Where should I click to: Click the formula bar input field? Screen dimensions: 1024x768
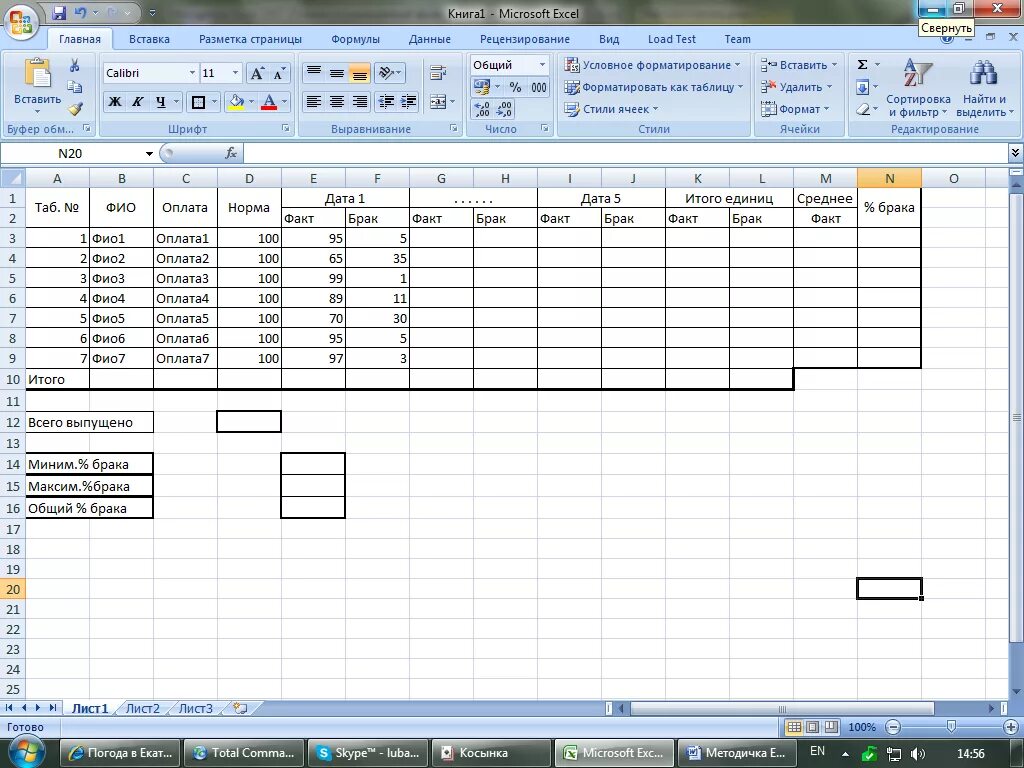pos(626,153)
